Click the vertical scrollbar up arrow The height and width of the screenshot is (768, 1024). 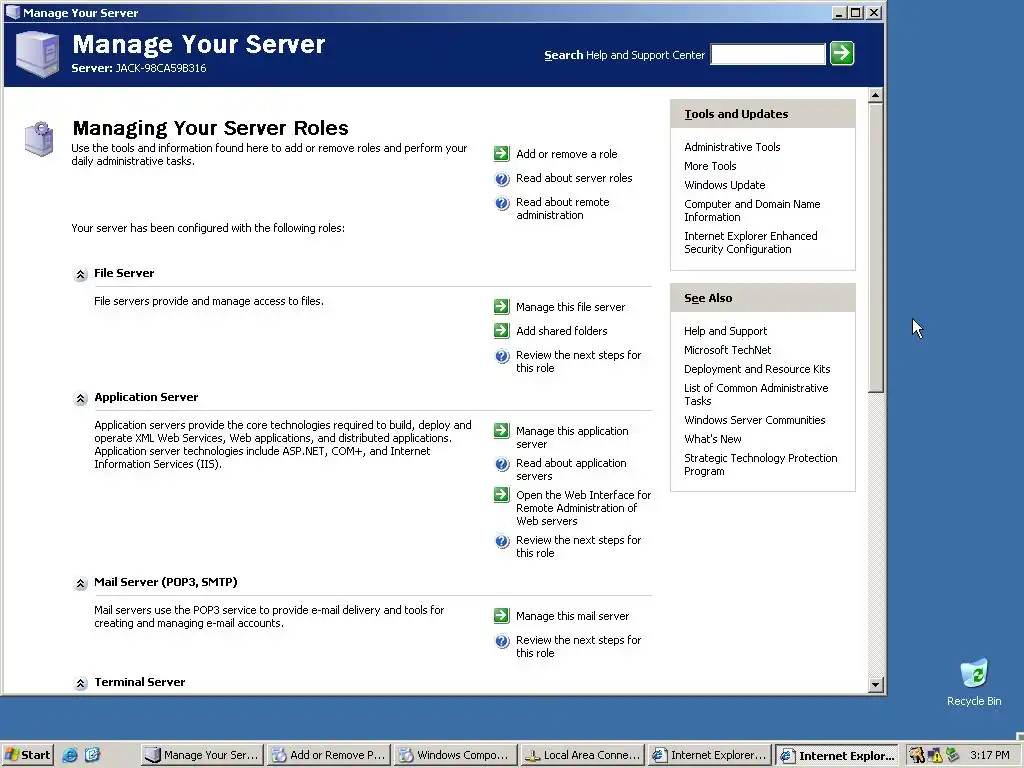876,95
